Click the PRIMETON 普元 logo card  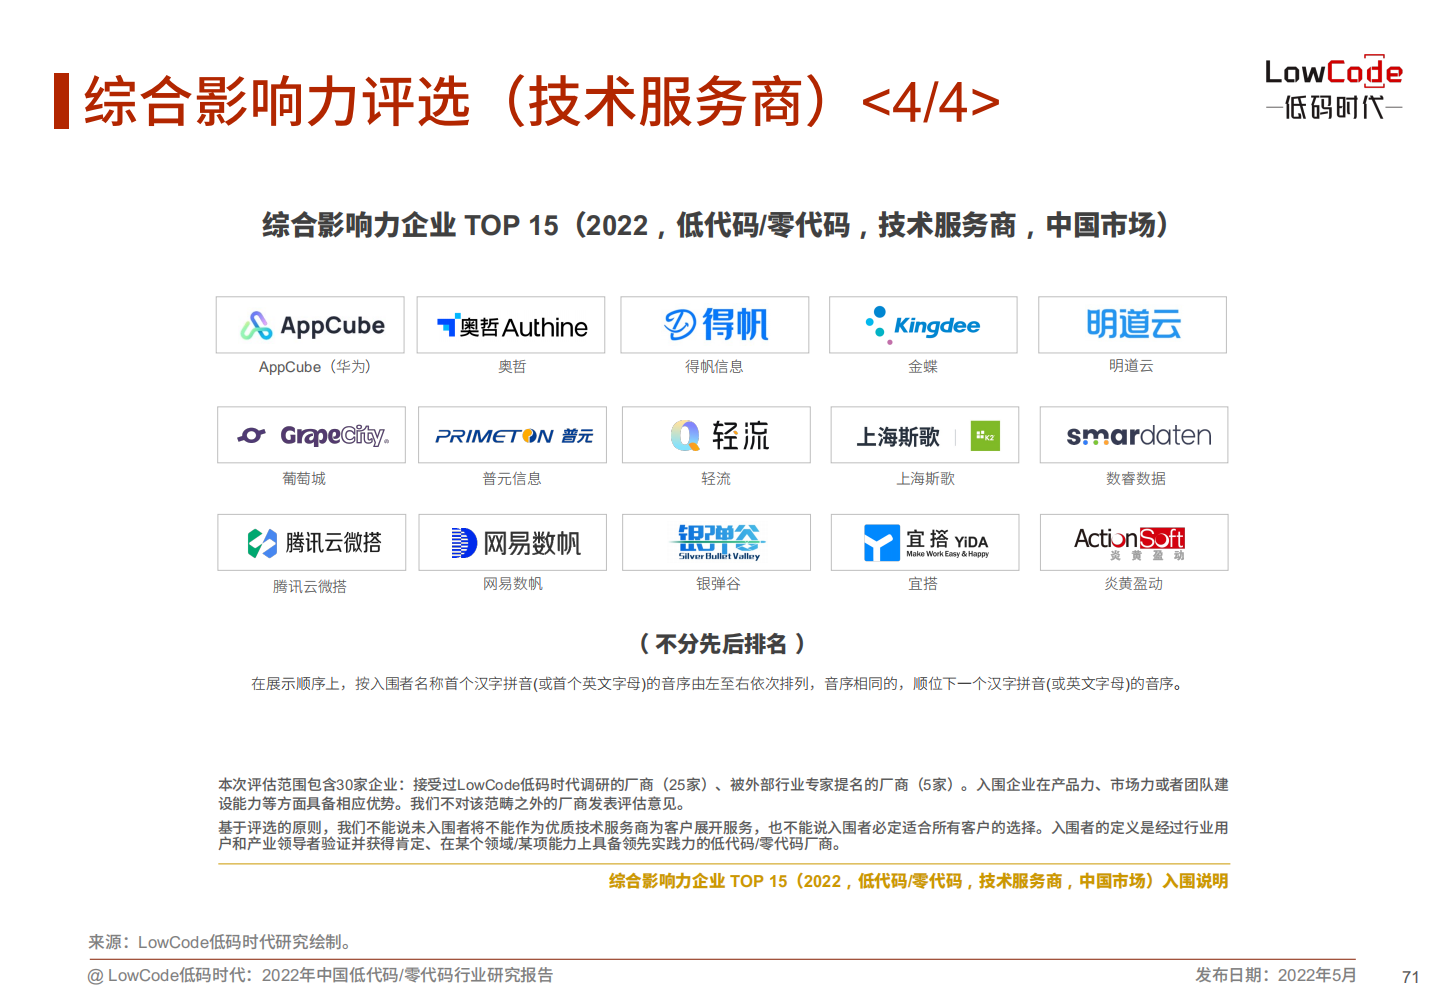pyautogui.click(x=513, y=435)
